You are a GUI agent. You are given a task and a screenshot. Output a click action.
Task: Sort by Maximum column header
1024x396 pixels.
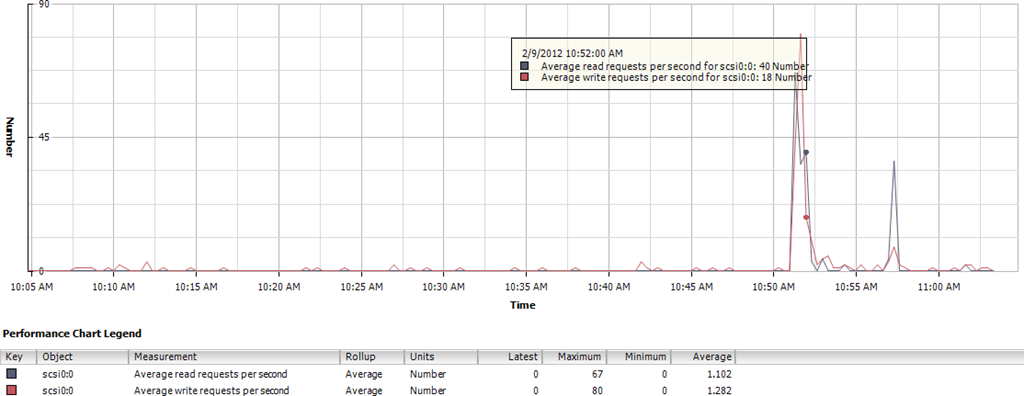[x=574, y=357]
